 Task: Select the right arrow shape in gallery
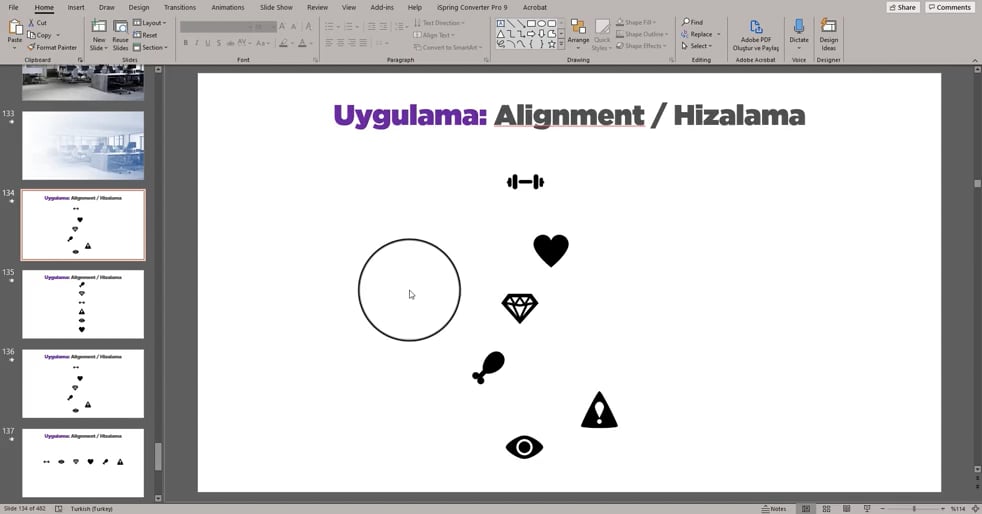coord(531,34)
